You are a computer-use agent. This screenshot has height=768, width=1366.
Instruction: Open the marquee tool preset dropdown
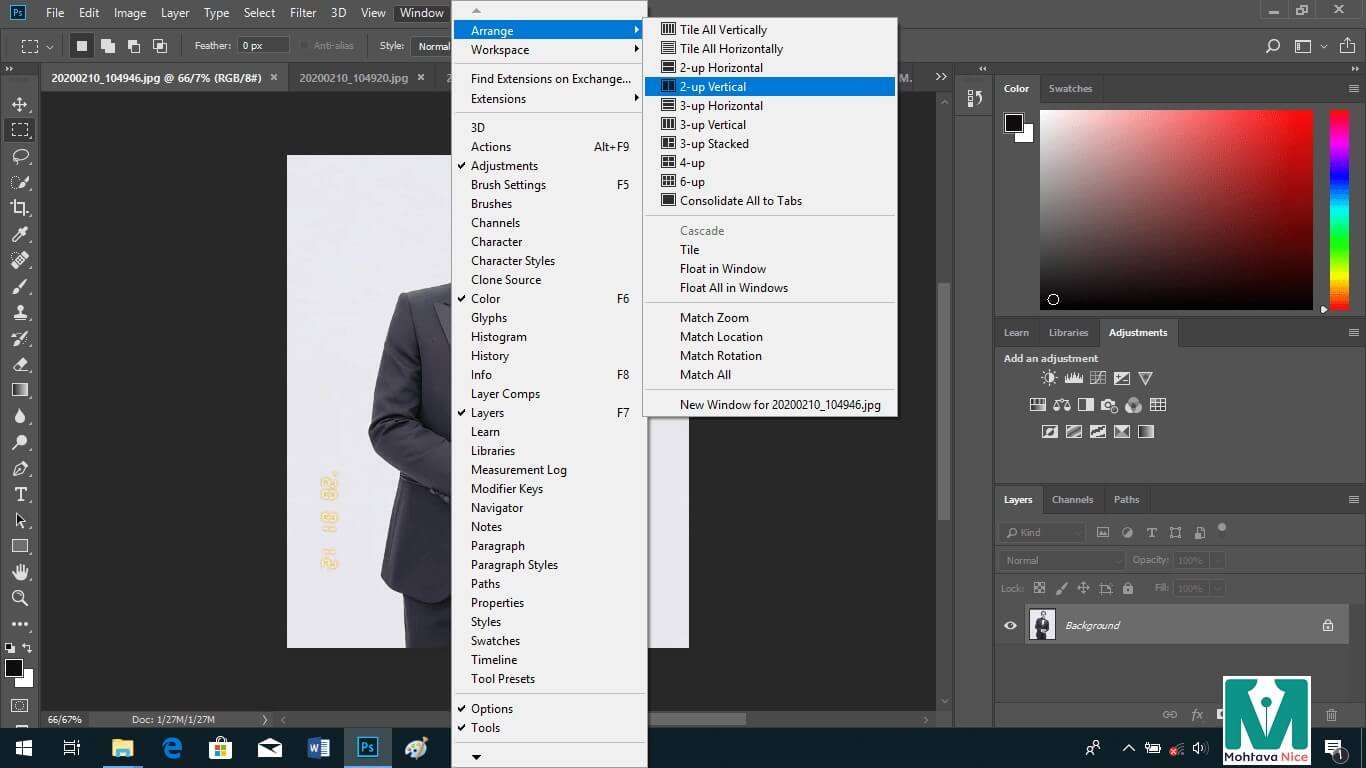36,46
